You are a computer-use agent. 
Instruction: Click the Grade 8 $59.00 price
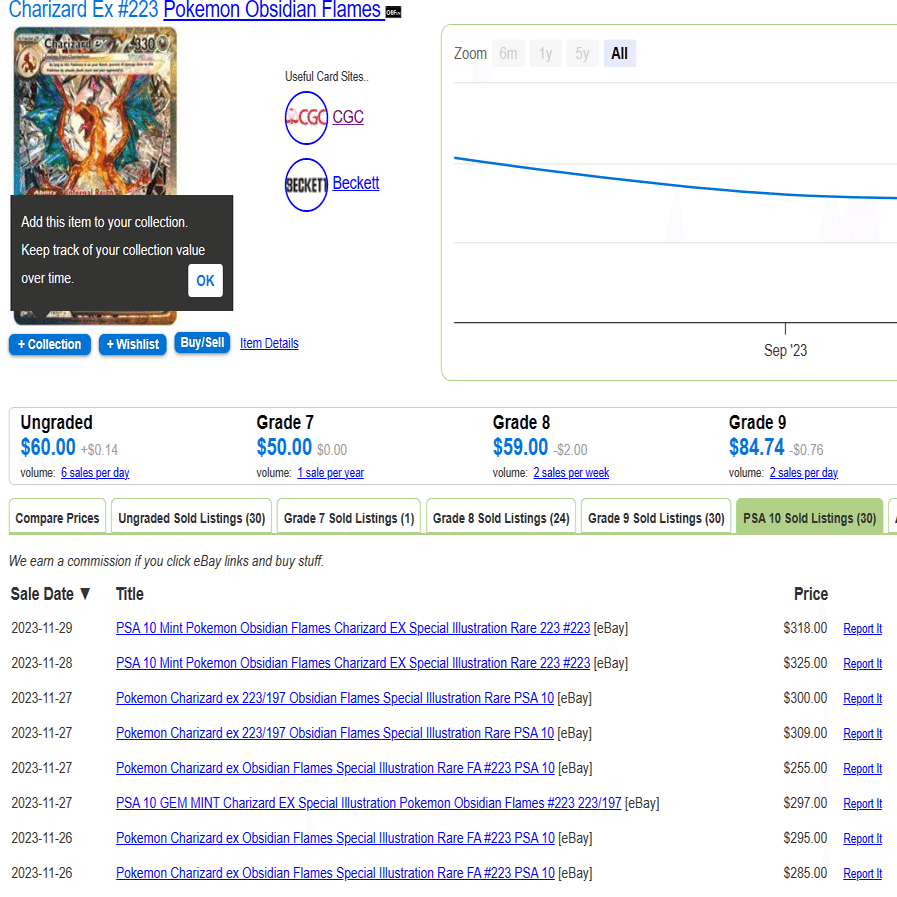pos(521,447)
